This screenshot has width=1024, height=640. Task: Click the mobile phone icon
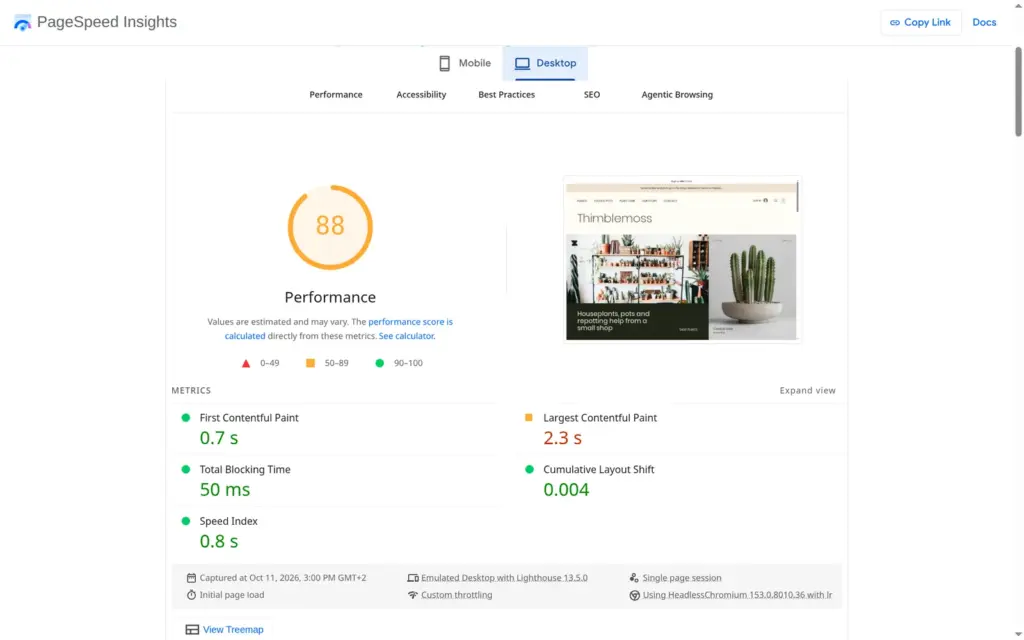(x=445, y=63)
